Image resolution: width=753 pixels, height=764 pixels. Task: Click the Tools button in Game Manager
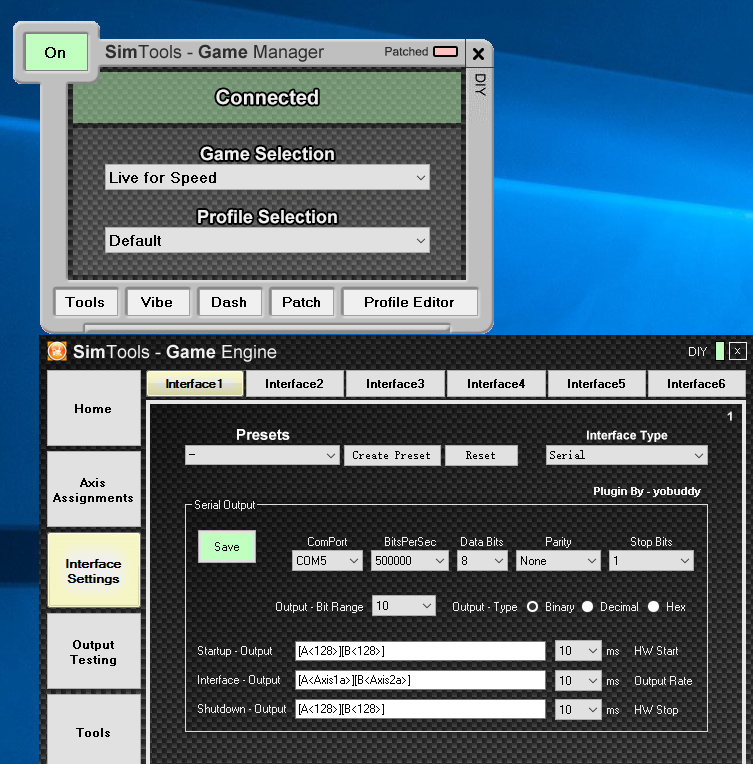pyautogui.click(x=85, y=302)
